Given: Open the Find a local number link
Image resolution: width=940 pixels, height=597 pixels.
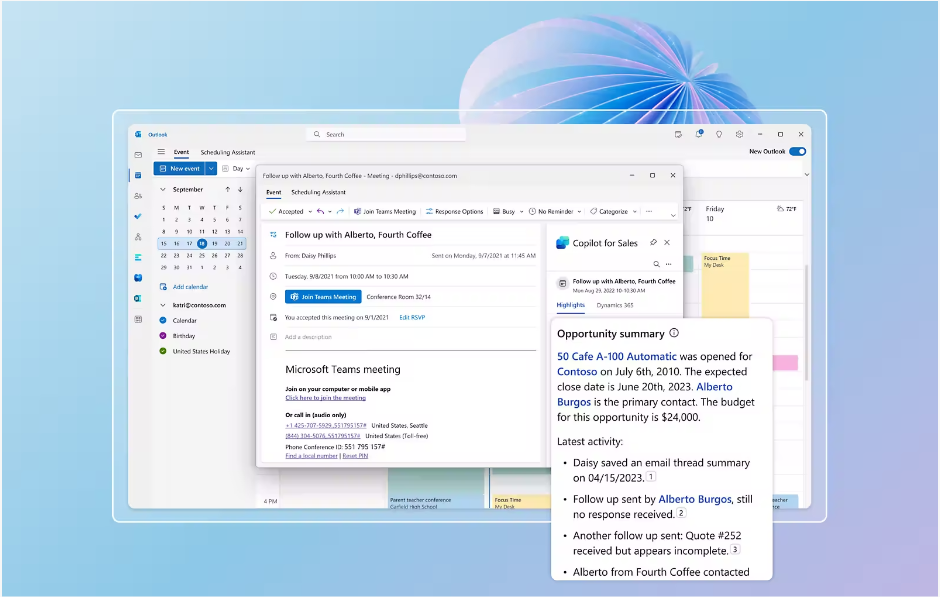Looking at the screenshot, I should pyautogui.click(x=312, y=456).
